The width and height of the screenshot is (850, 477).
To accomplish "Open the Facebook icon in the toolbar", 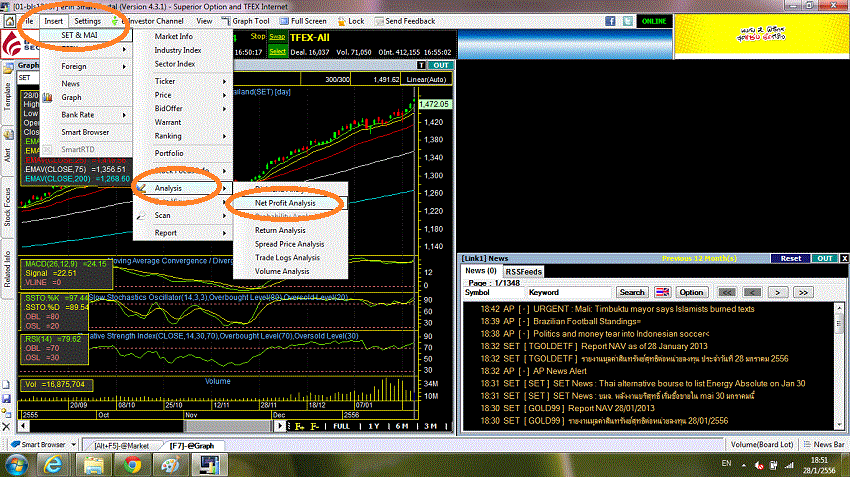I will click(x=610, y=21).
